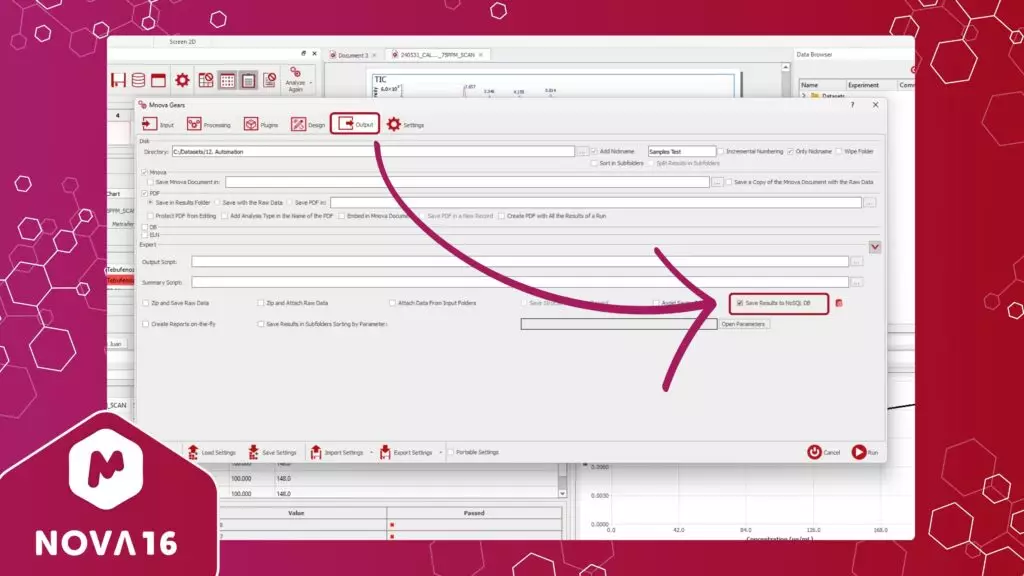1024x576 pixels.
Task: Collapse the Expert section chevron
Action: 874,246
